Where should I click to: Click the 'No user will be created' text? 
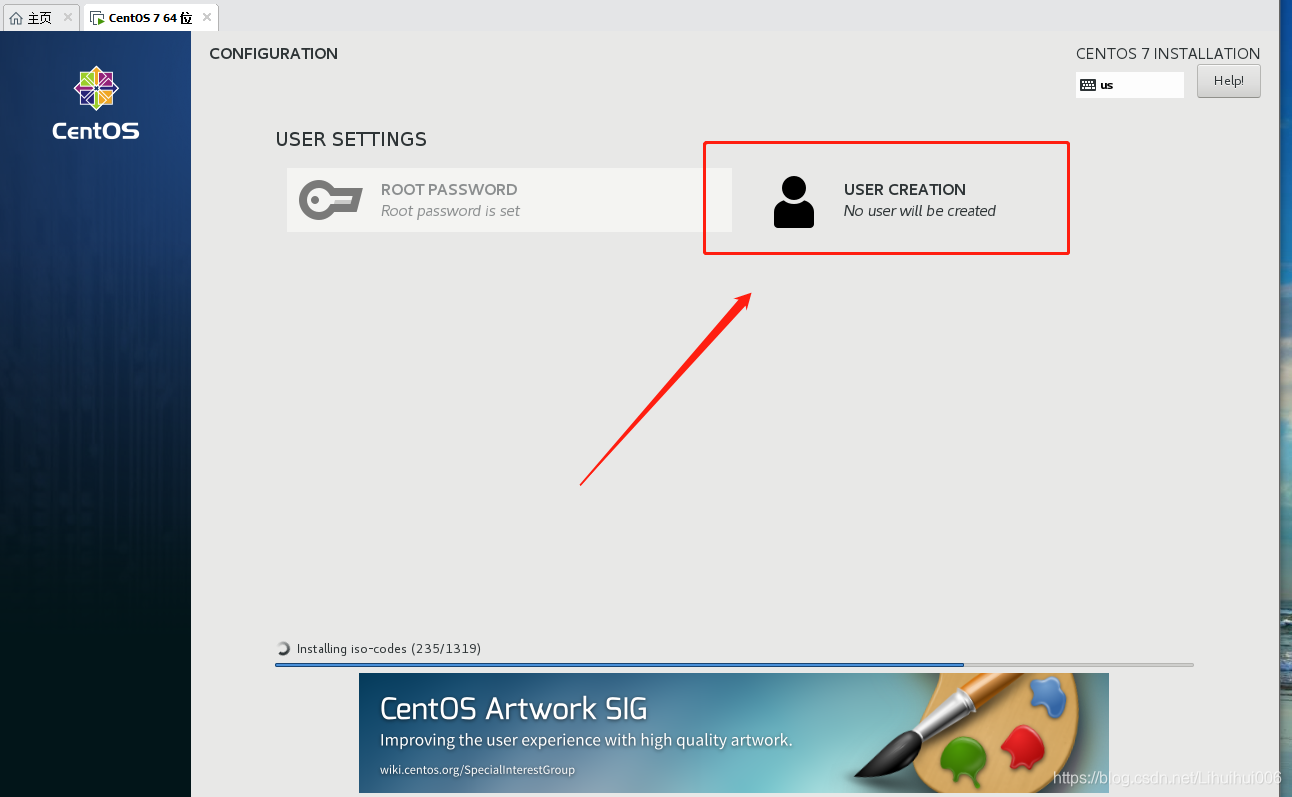tap(920, 211)
